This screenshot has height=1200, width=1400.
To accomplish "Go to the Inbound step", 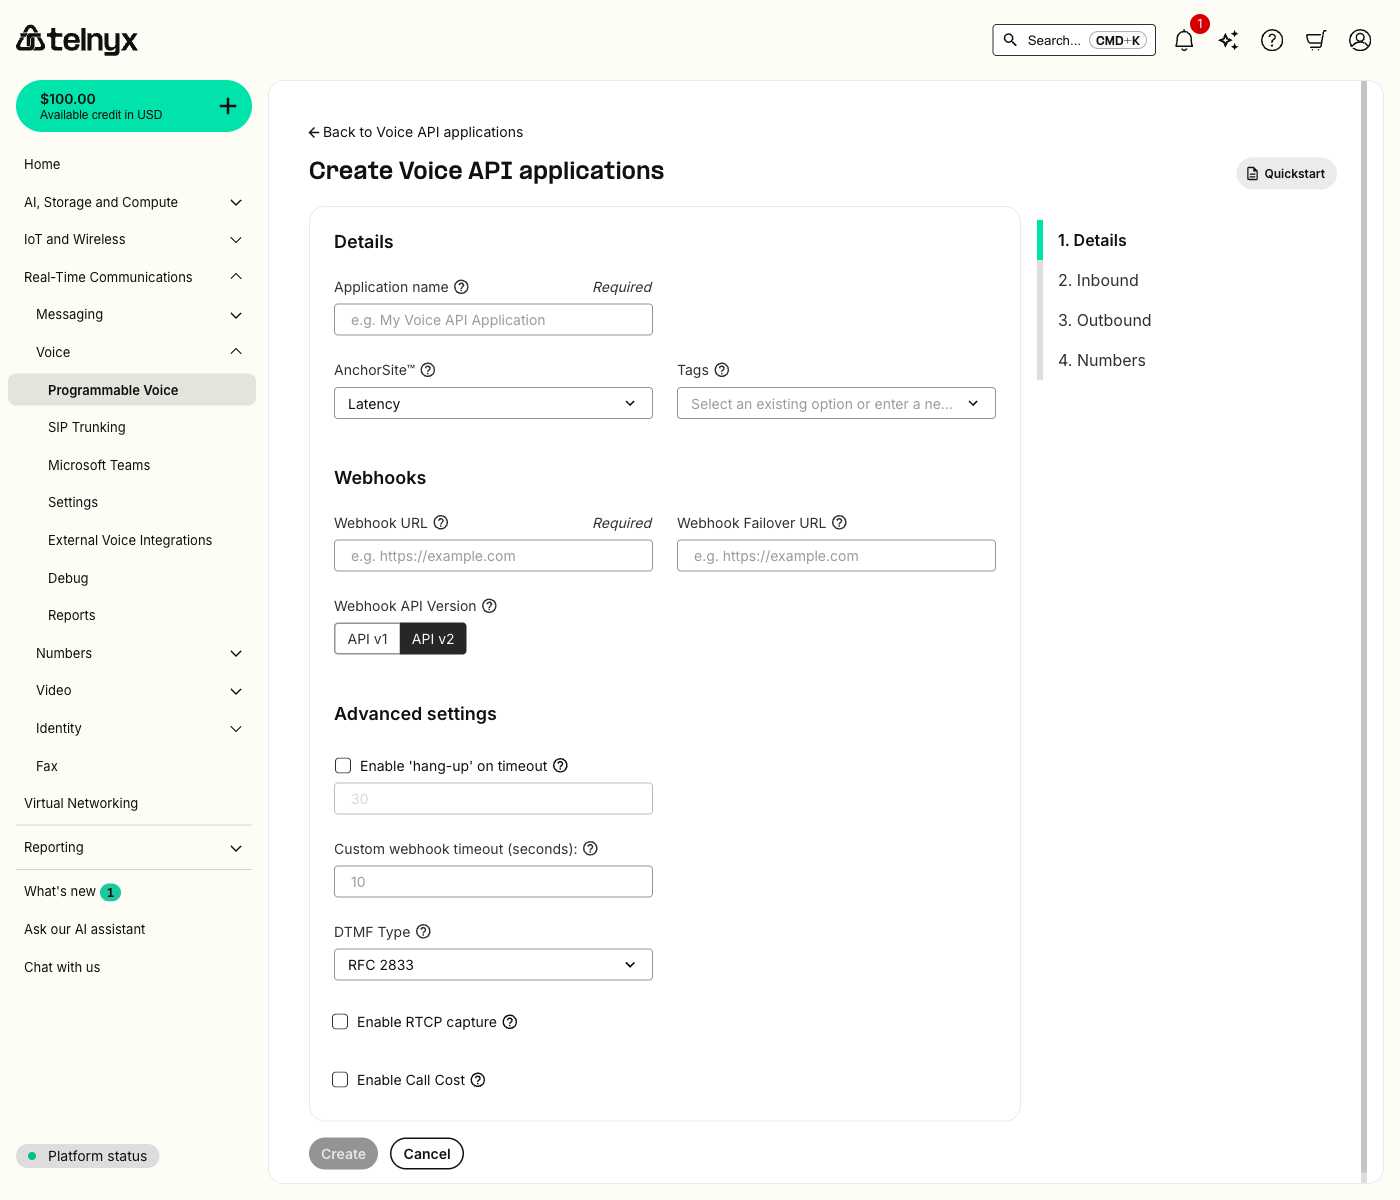I will pyautogui.click(x=1098, y=280).
